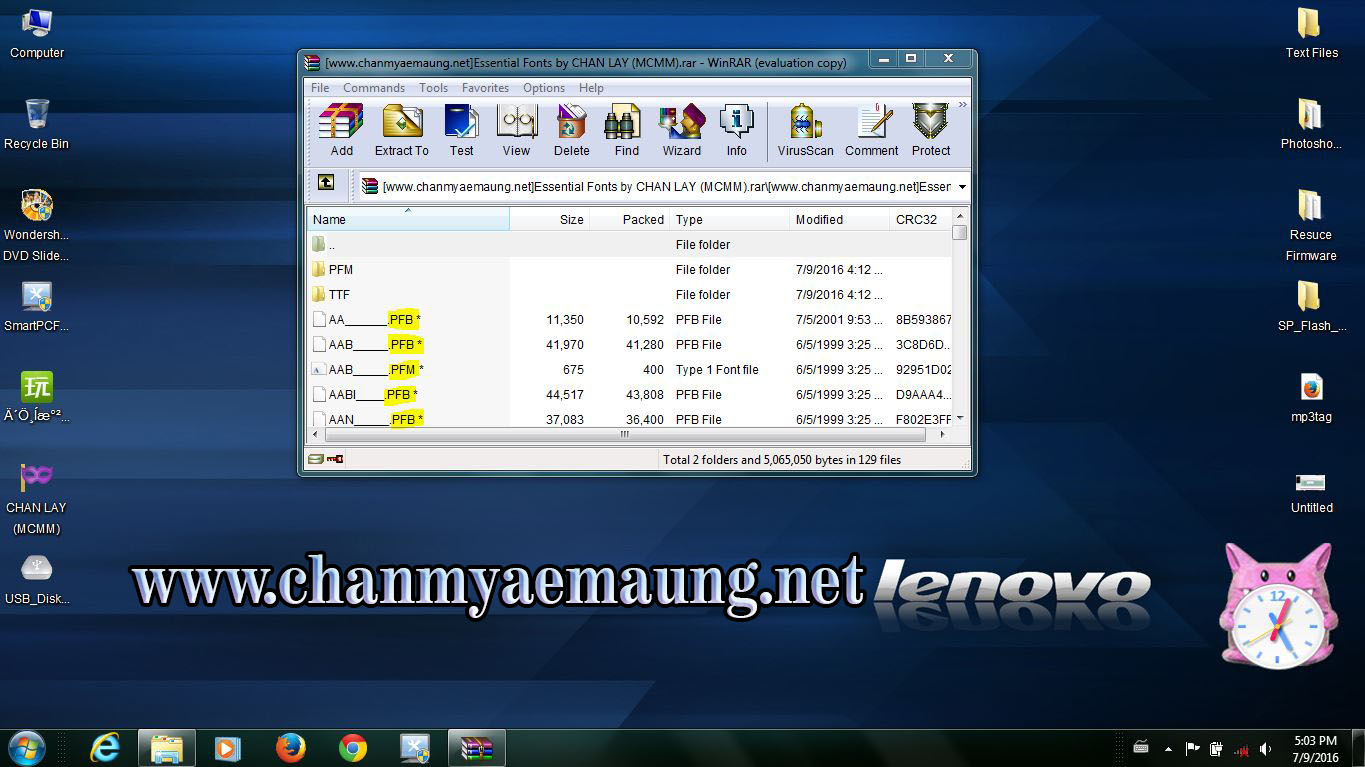Click the Protect archive icon
This screenshot has height=767, width=1365.
[930, 130]
